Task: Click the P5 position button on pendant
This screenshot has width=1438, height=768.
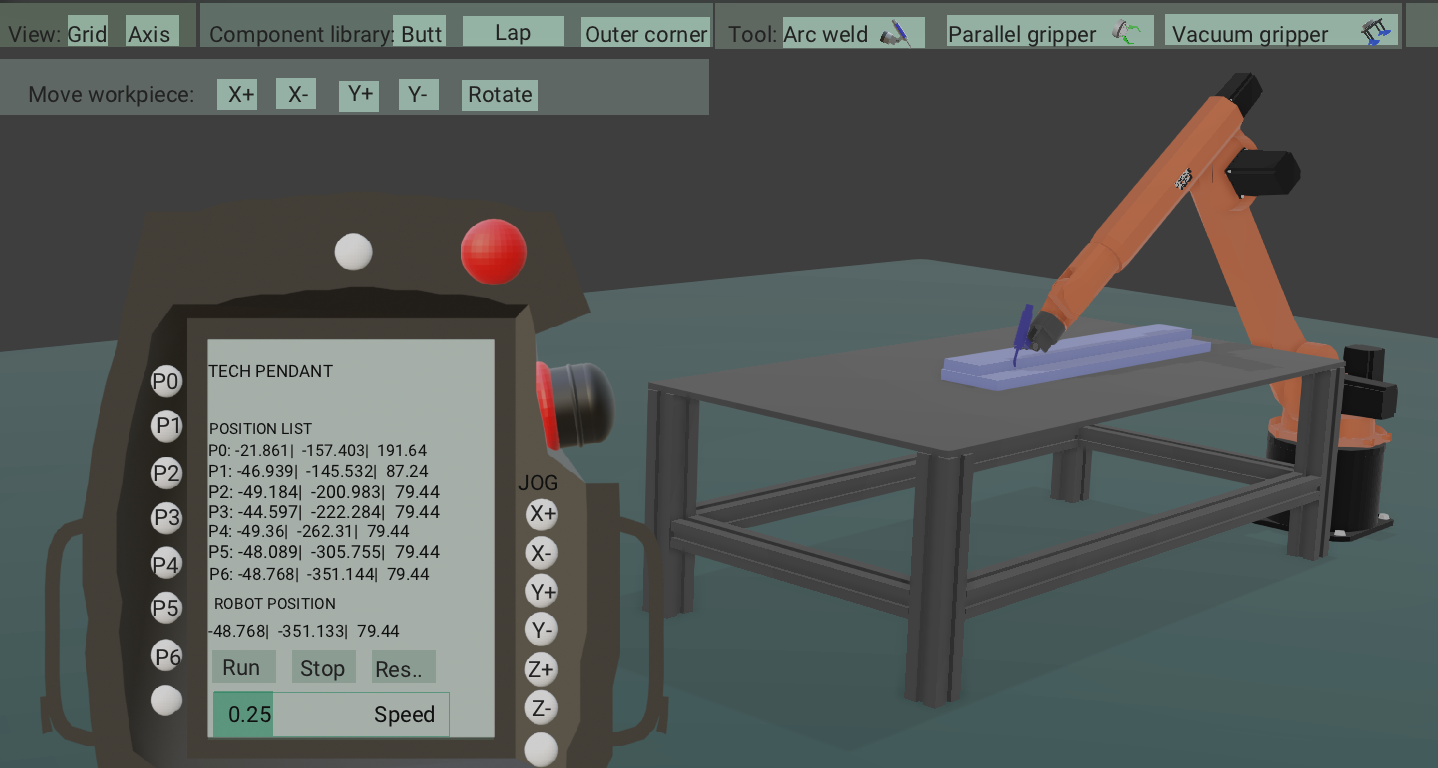Action: [166, 608]
